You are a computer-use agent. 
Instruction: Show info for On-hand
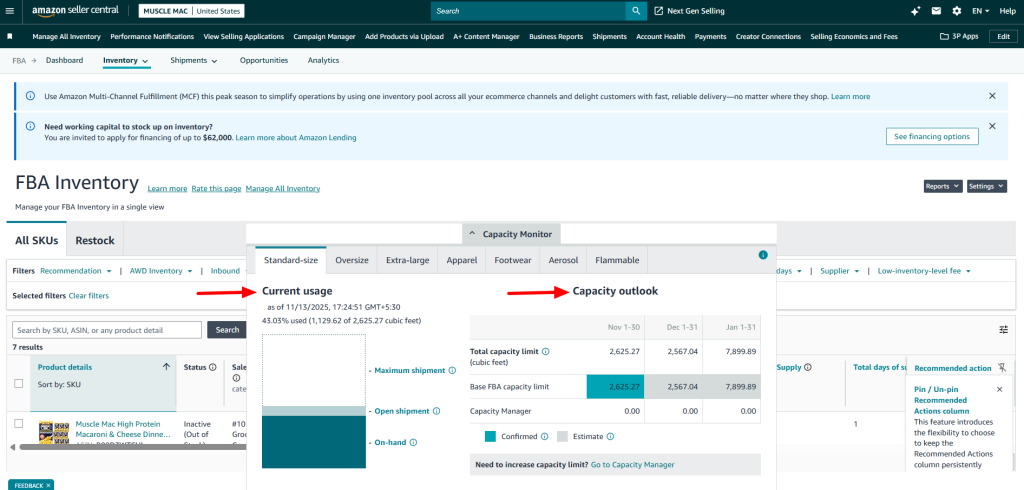point(413,442)
